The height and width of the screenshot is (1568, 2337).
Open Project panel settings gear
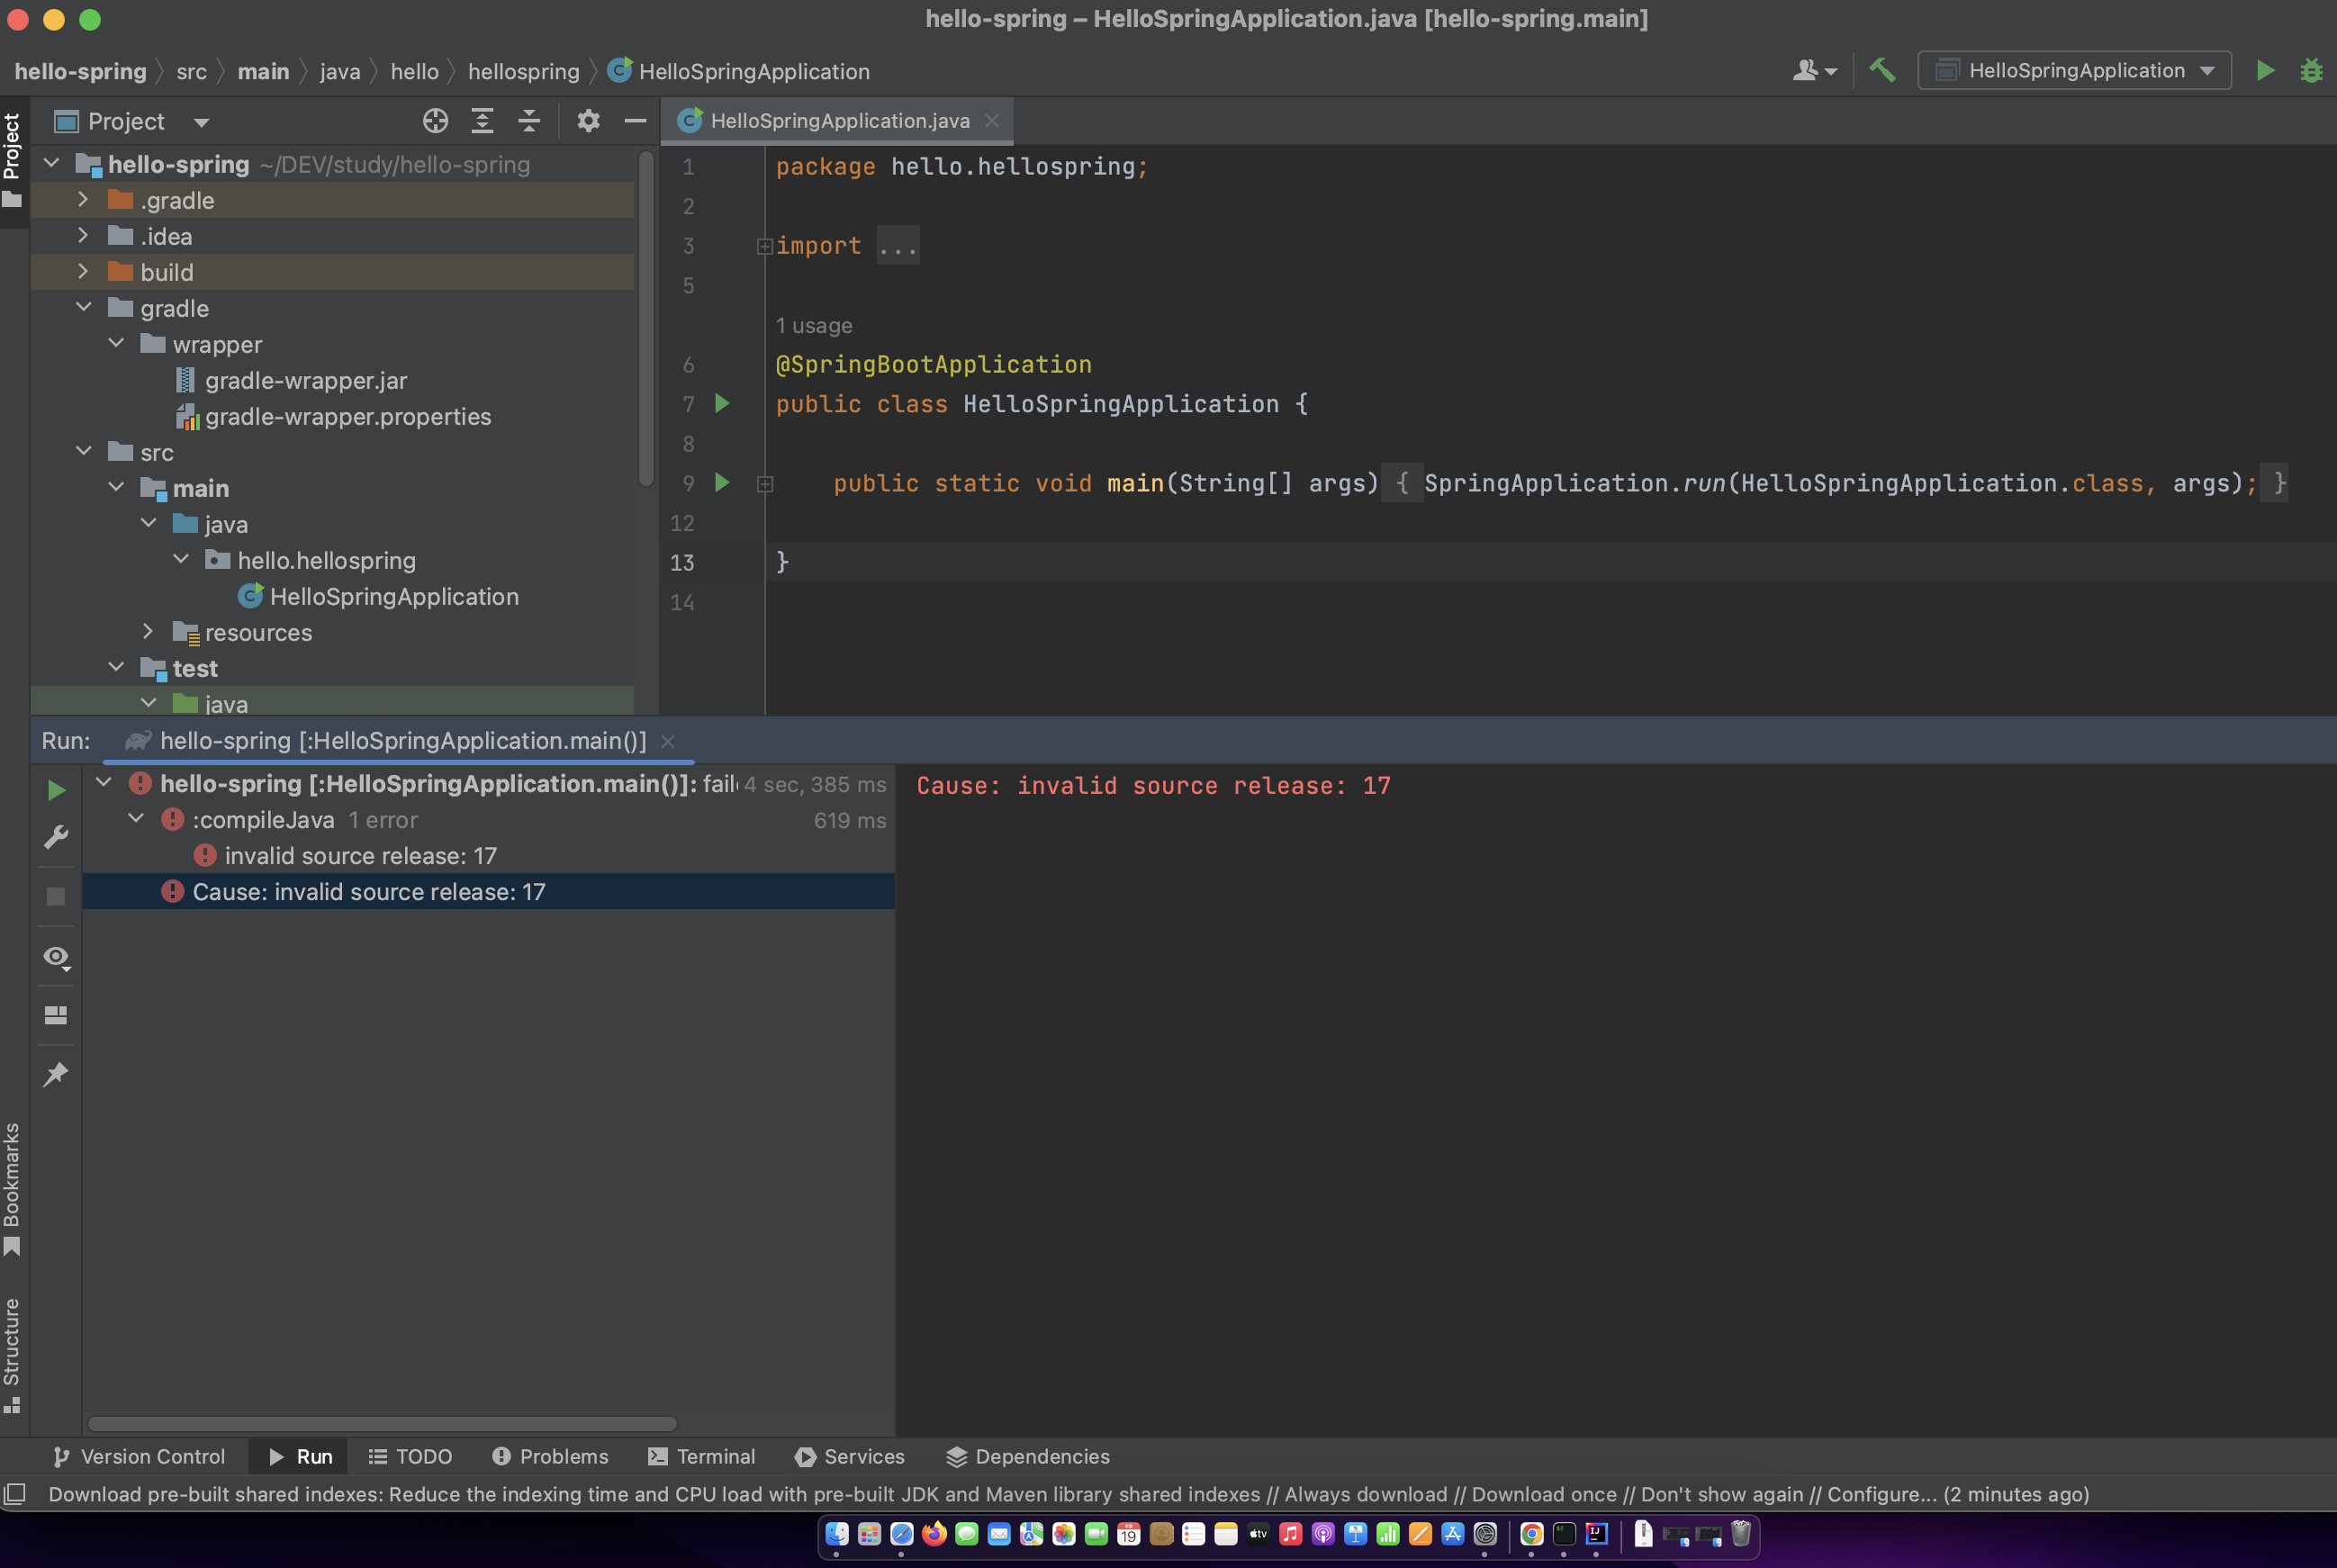click(588, 121)
